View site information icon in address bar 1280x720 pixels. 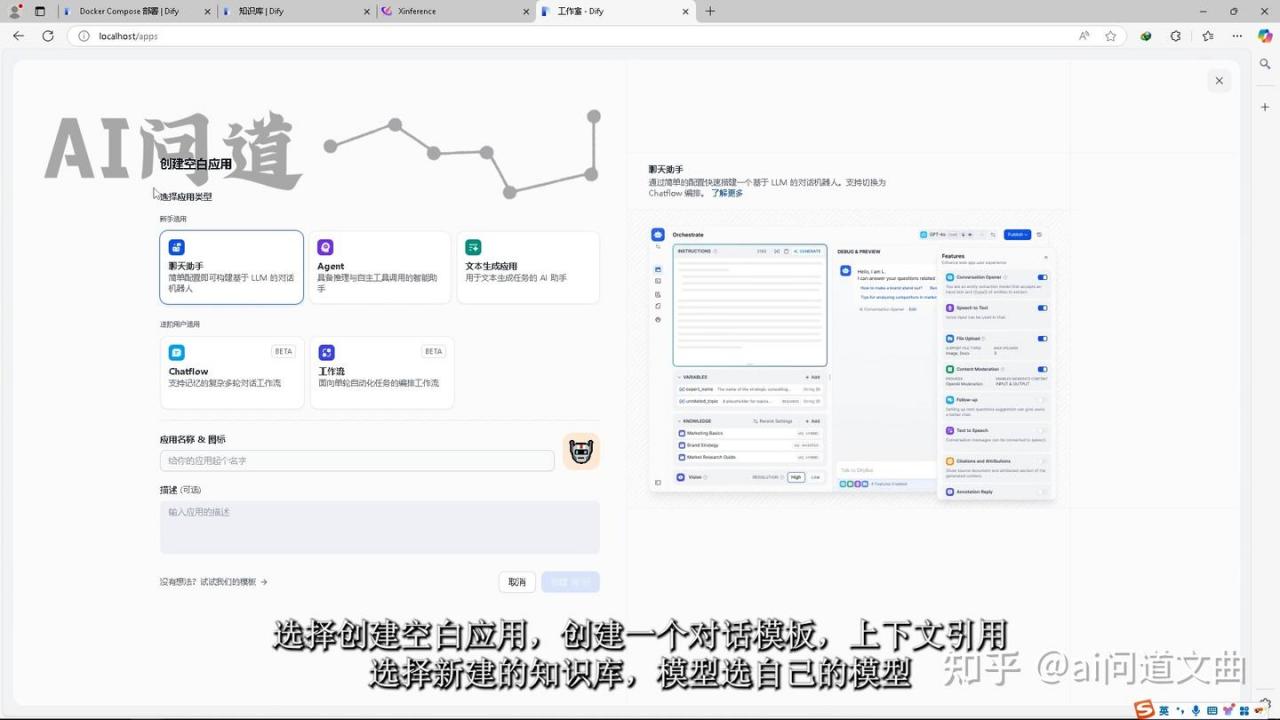point(84,36)
